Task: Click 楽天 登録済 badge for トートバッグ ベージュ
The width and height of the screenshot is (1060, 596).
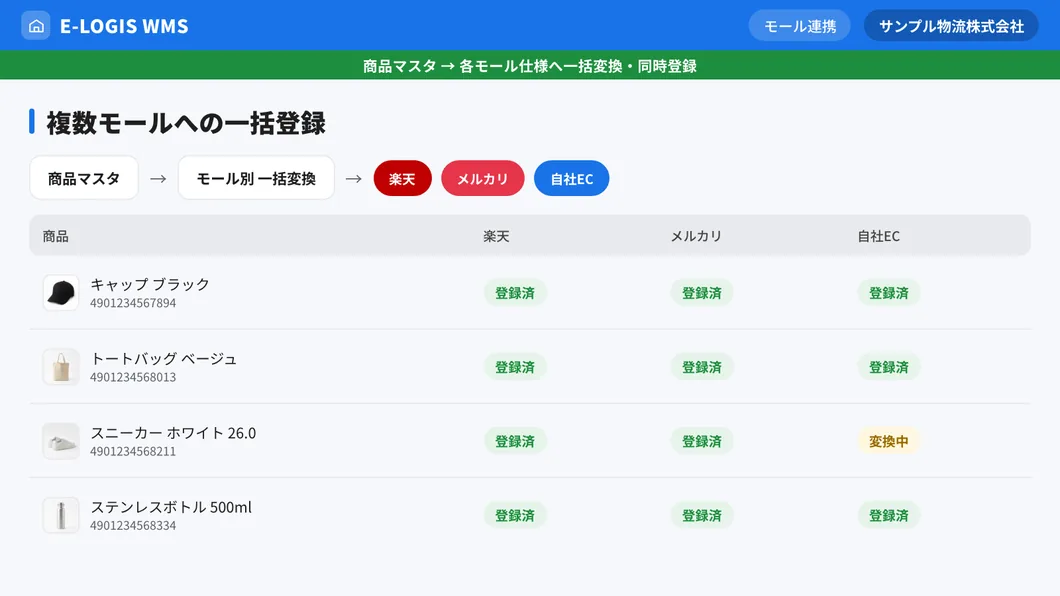Action: pos(515,367)
